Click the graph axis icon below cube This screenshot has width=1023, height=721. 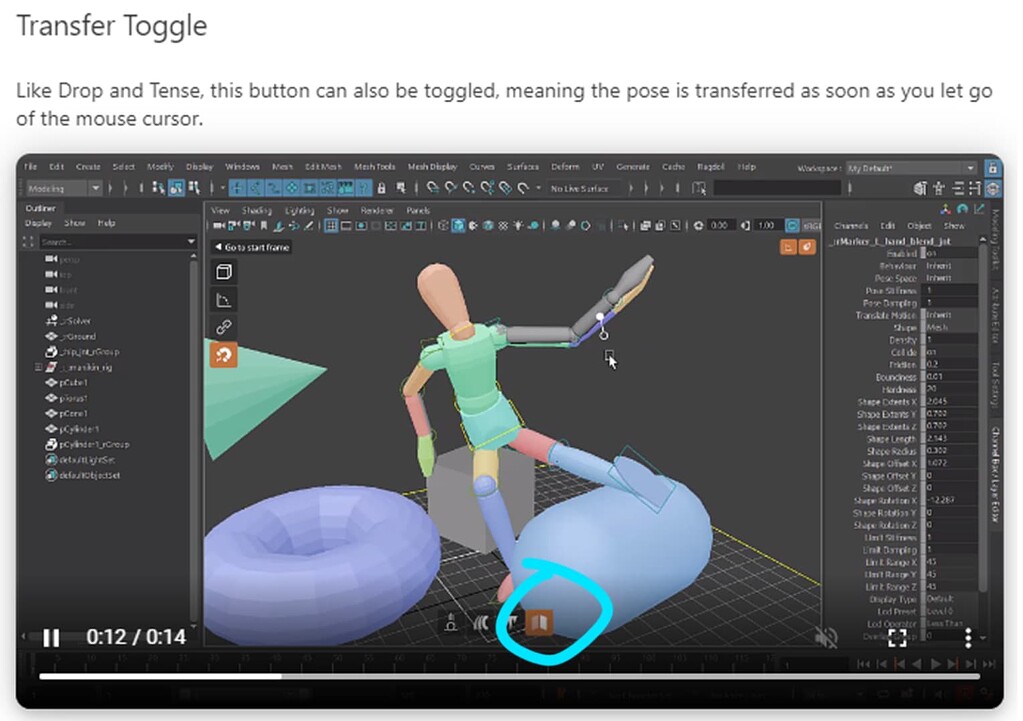[225, 300]
